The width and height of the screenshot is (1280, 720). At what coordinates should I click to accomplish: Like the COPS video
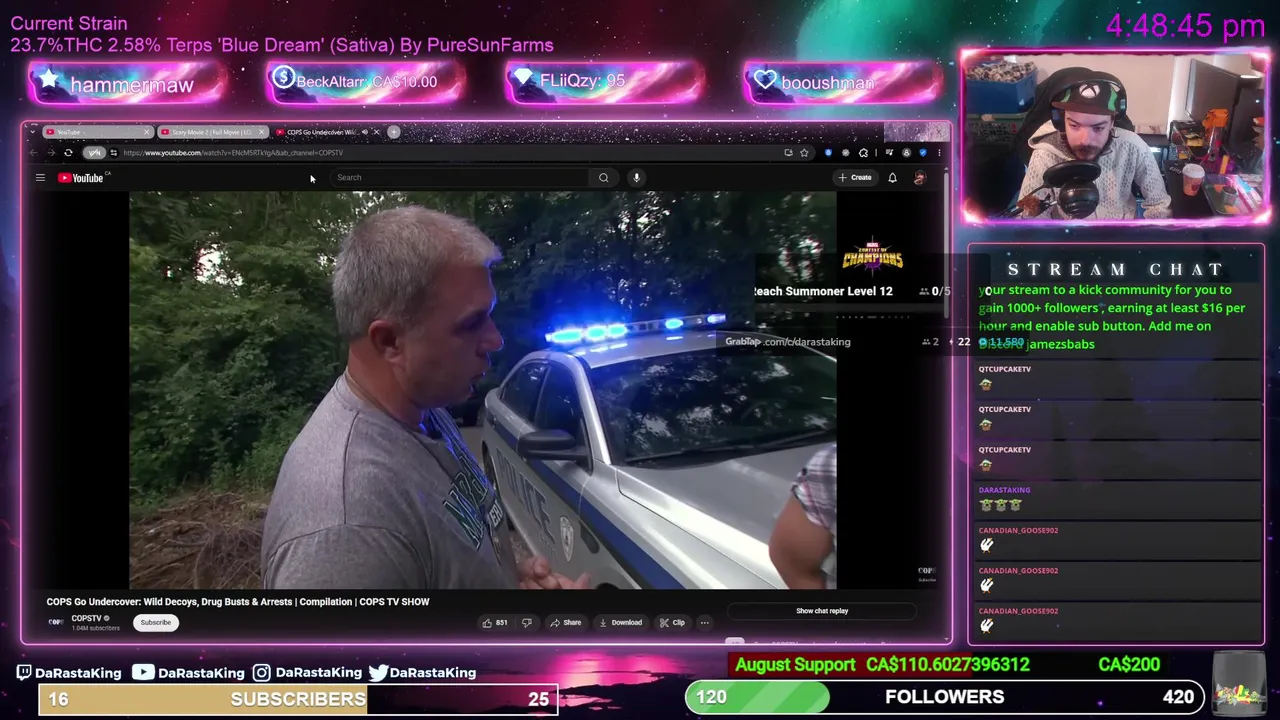(x=487, y=622)
